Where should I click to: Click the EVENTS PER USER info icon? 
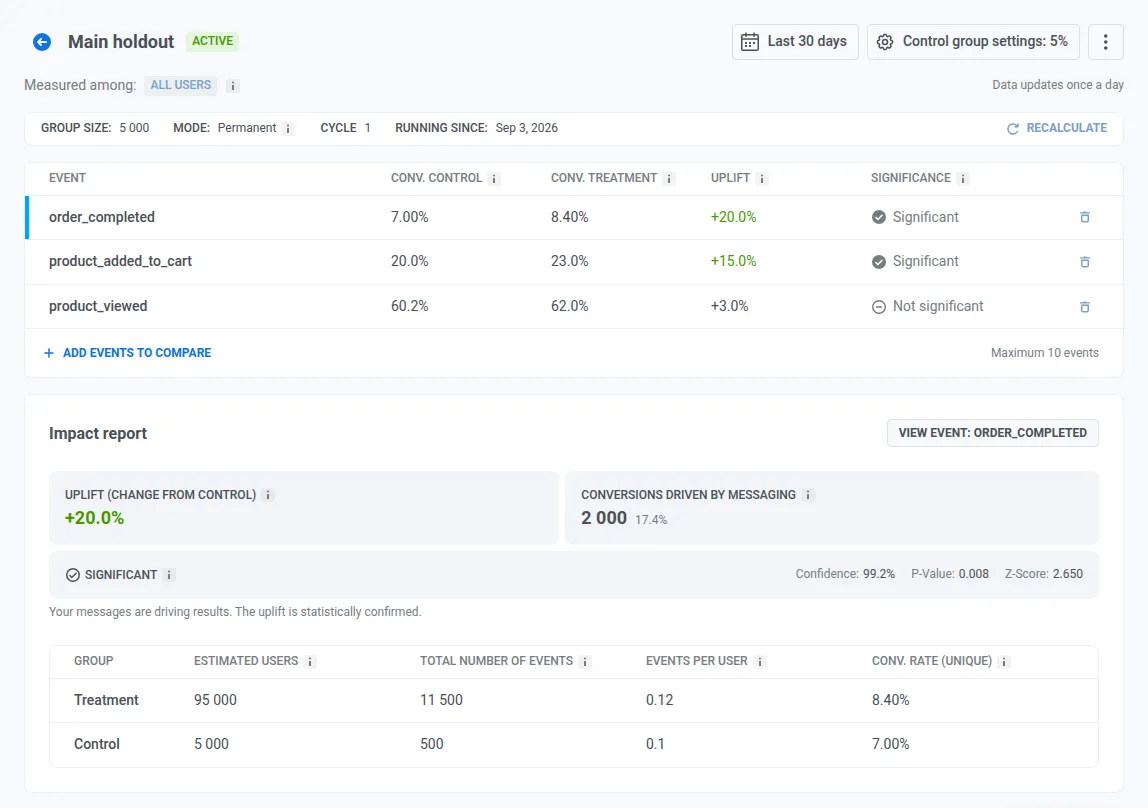(760, 662)
